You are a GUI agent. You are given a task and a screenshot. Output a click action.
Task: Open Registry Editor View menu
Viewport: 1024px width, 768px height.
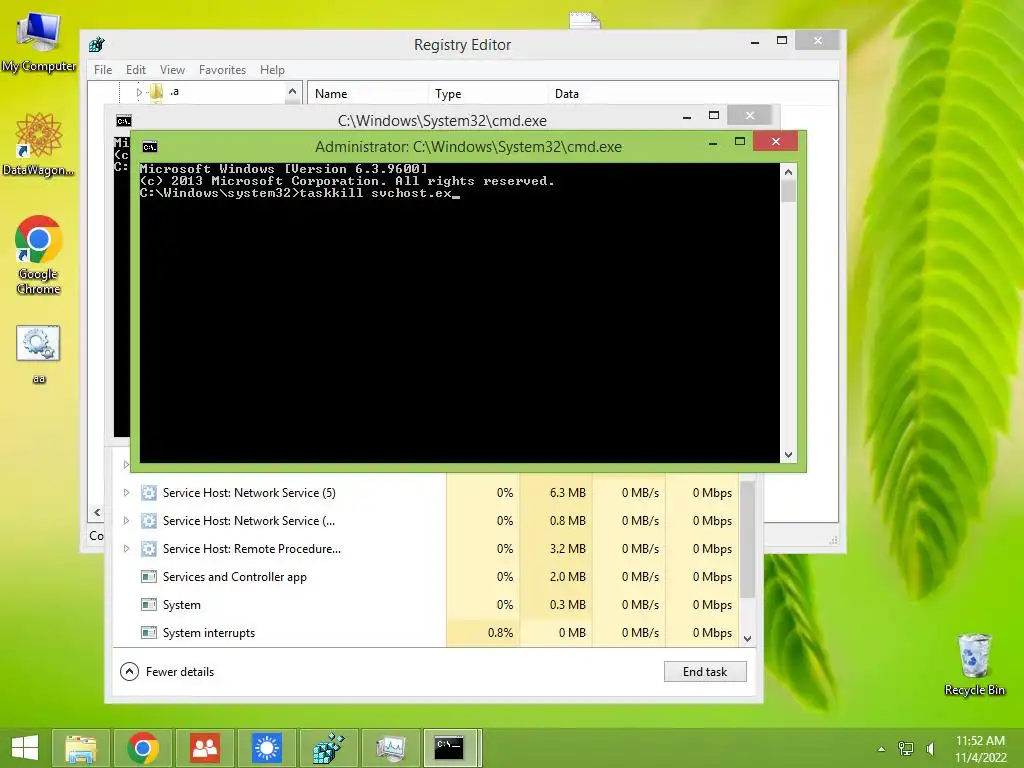pyautogui.click(x=172, y=70)
